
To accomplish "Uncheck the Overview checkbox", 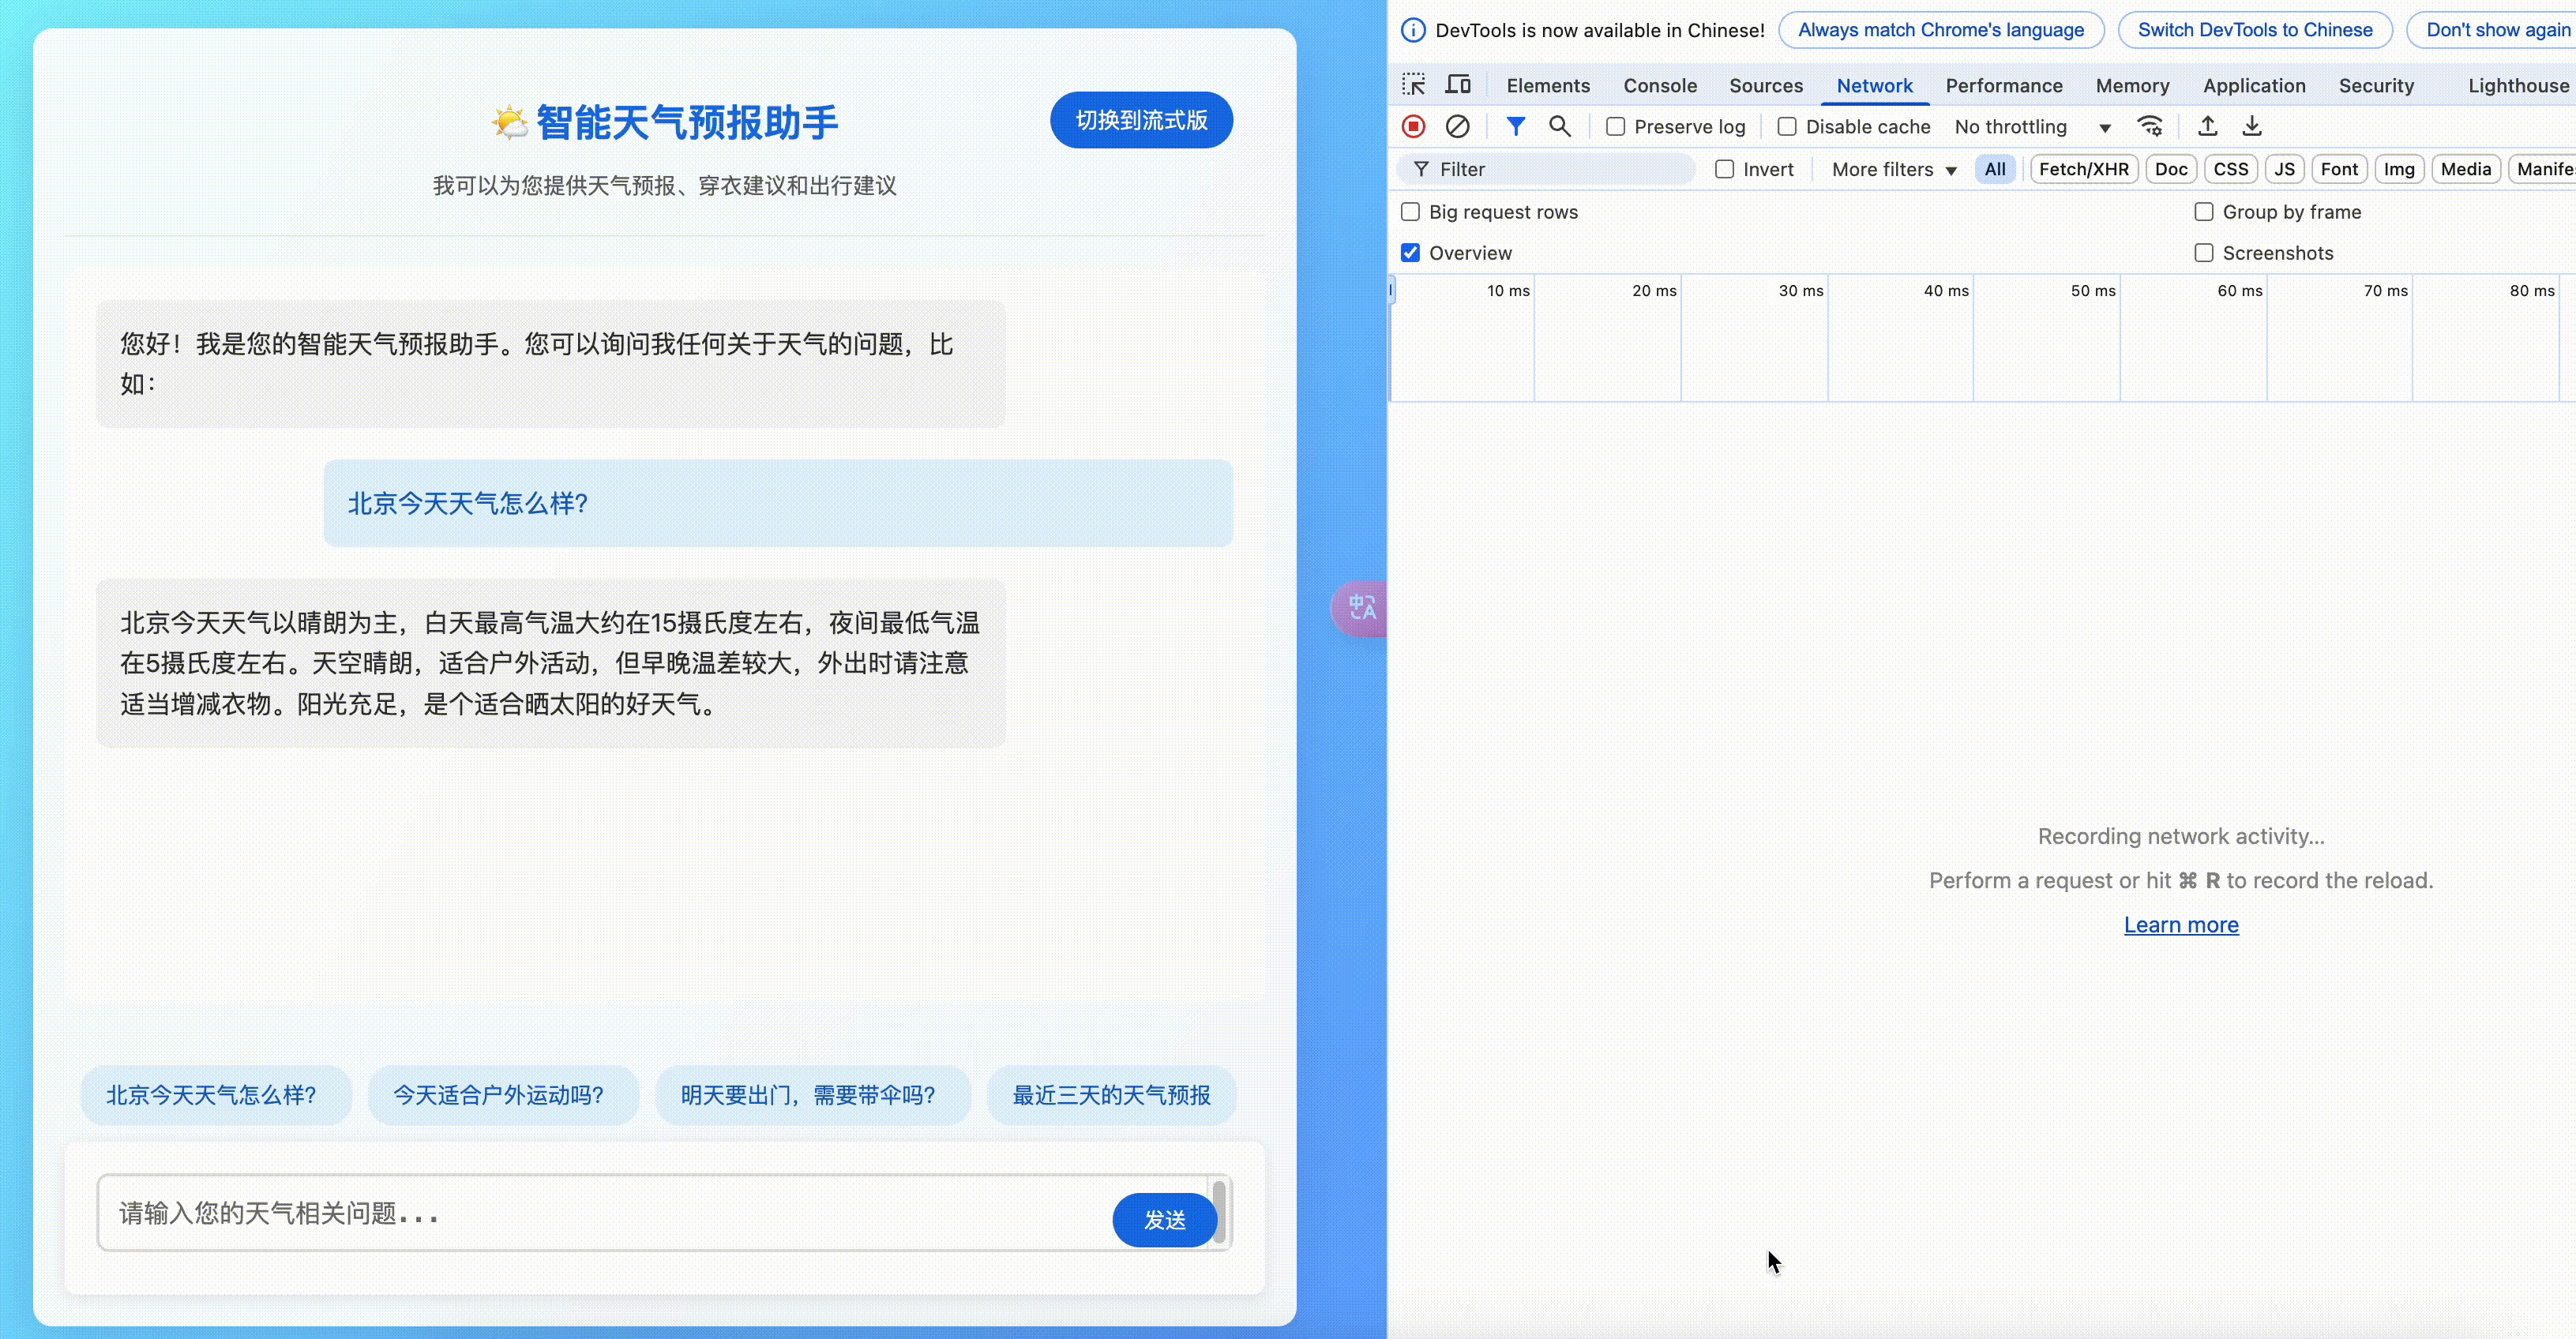I will [x=1410, y=253].
